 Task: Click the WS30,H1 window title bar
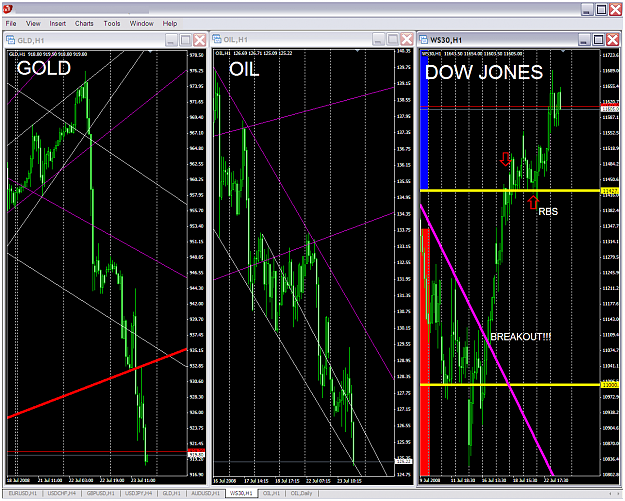[519, 39]
